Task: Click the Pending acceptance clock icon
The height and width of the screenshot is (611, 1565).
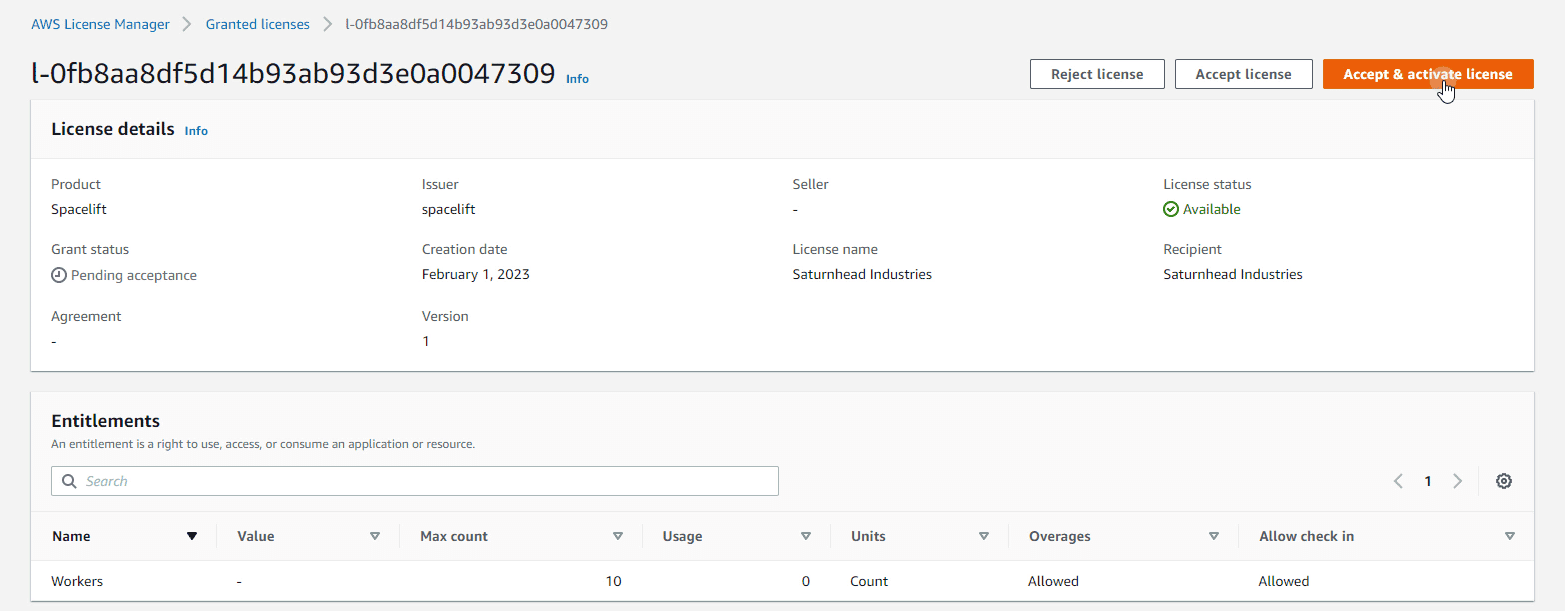Action: tap(58, 275)
